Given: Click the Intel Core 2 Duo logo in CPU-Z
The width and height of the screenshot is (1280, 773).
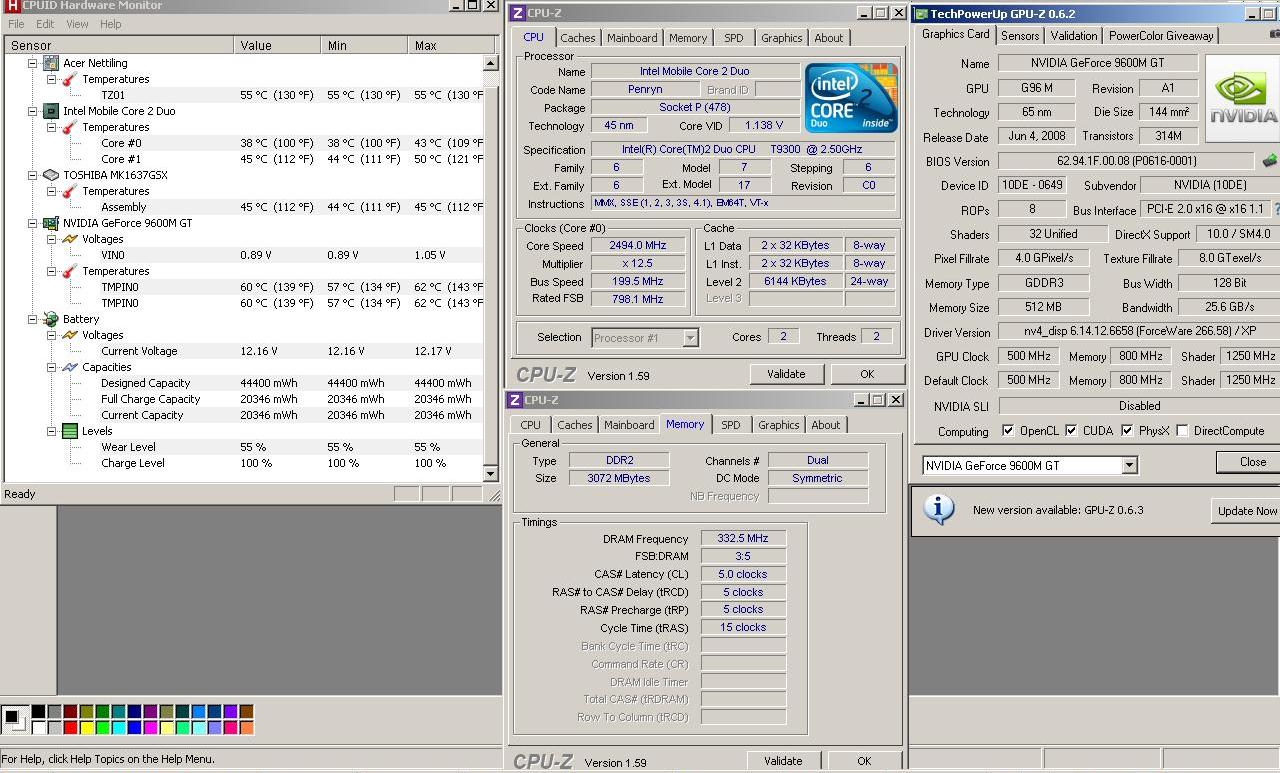Looking at the screenshot, I should click(x=851, y=98).
